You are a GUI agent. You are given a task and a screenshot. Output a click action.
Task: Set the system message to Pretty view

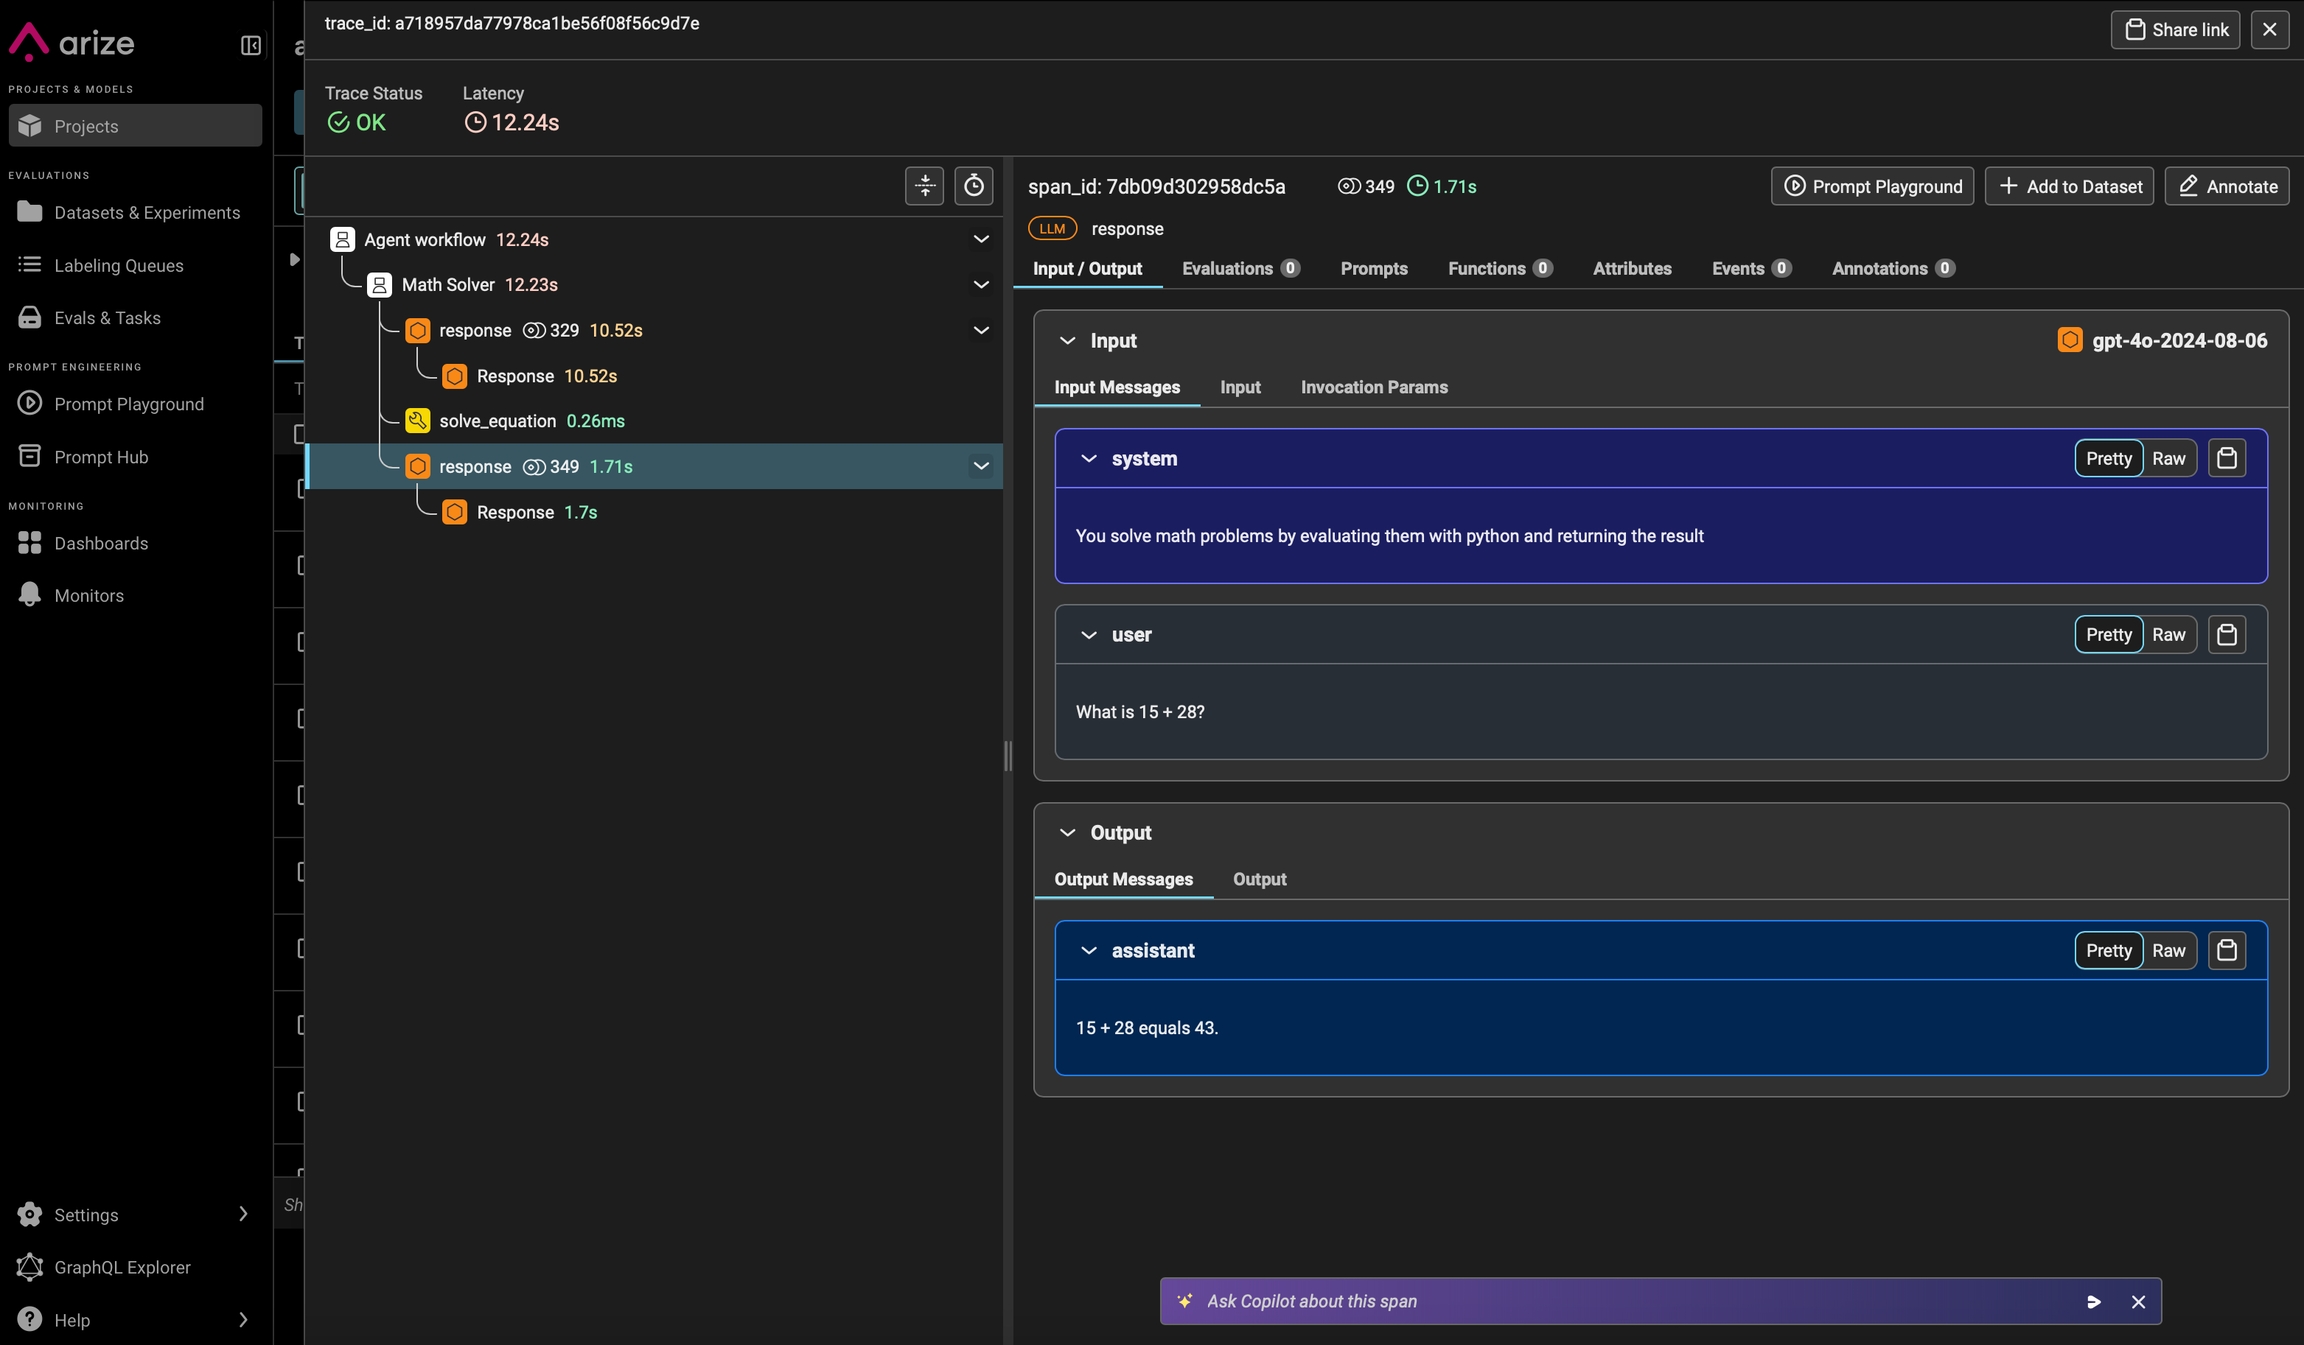[2108, 458]
